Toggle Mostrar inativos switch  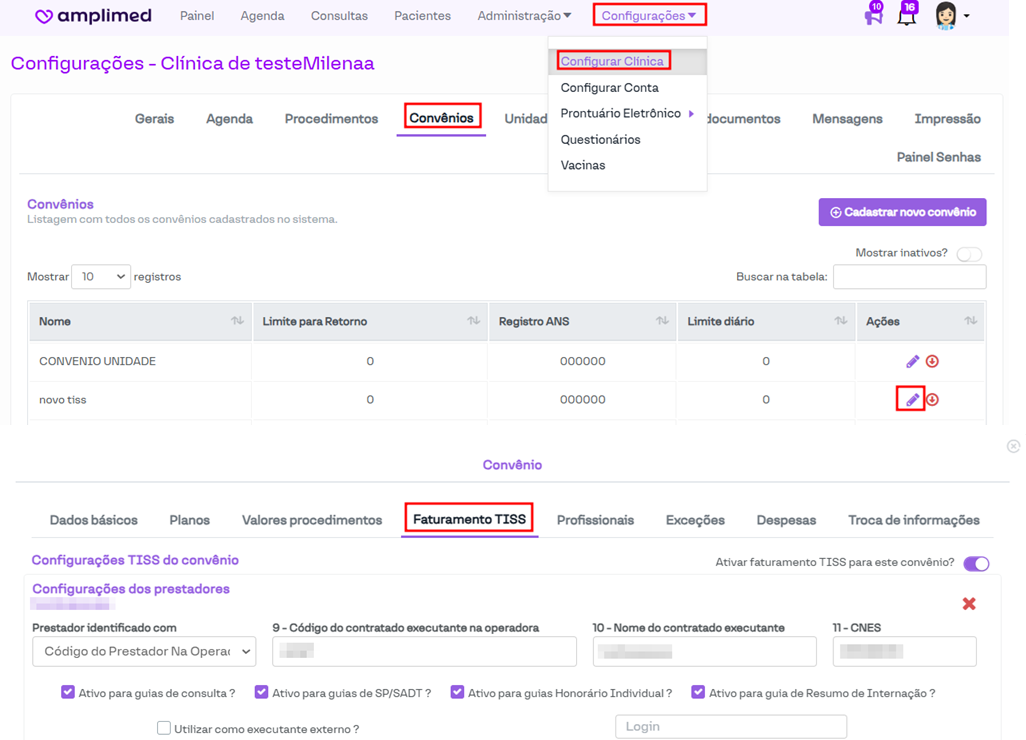tap(968, 254)
